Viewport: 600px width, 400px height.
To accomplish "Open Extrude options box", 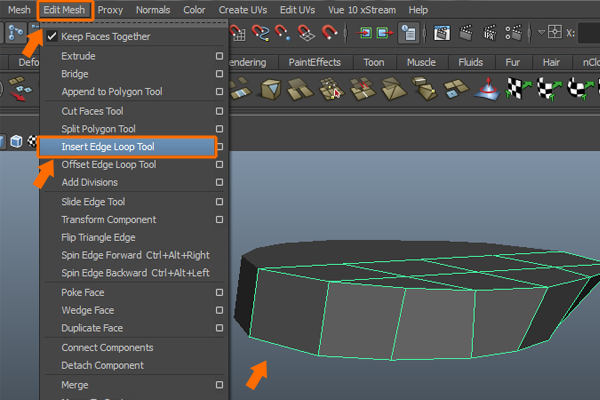I will 219,56.
